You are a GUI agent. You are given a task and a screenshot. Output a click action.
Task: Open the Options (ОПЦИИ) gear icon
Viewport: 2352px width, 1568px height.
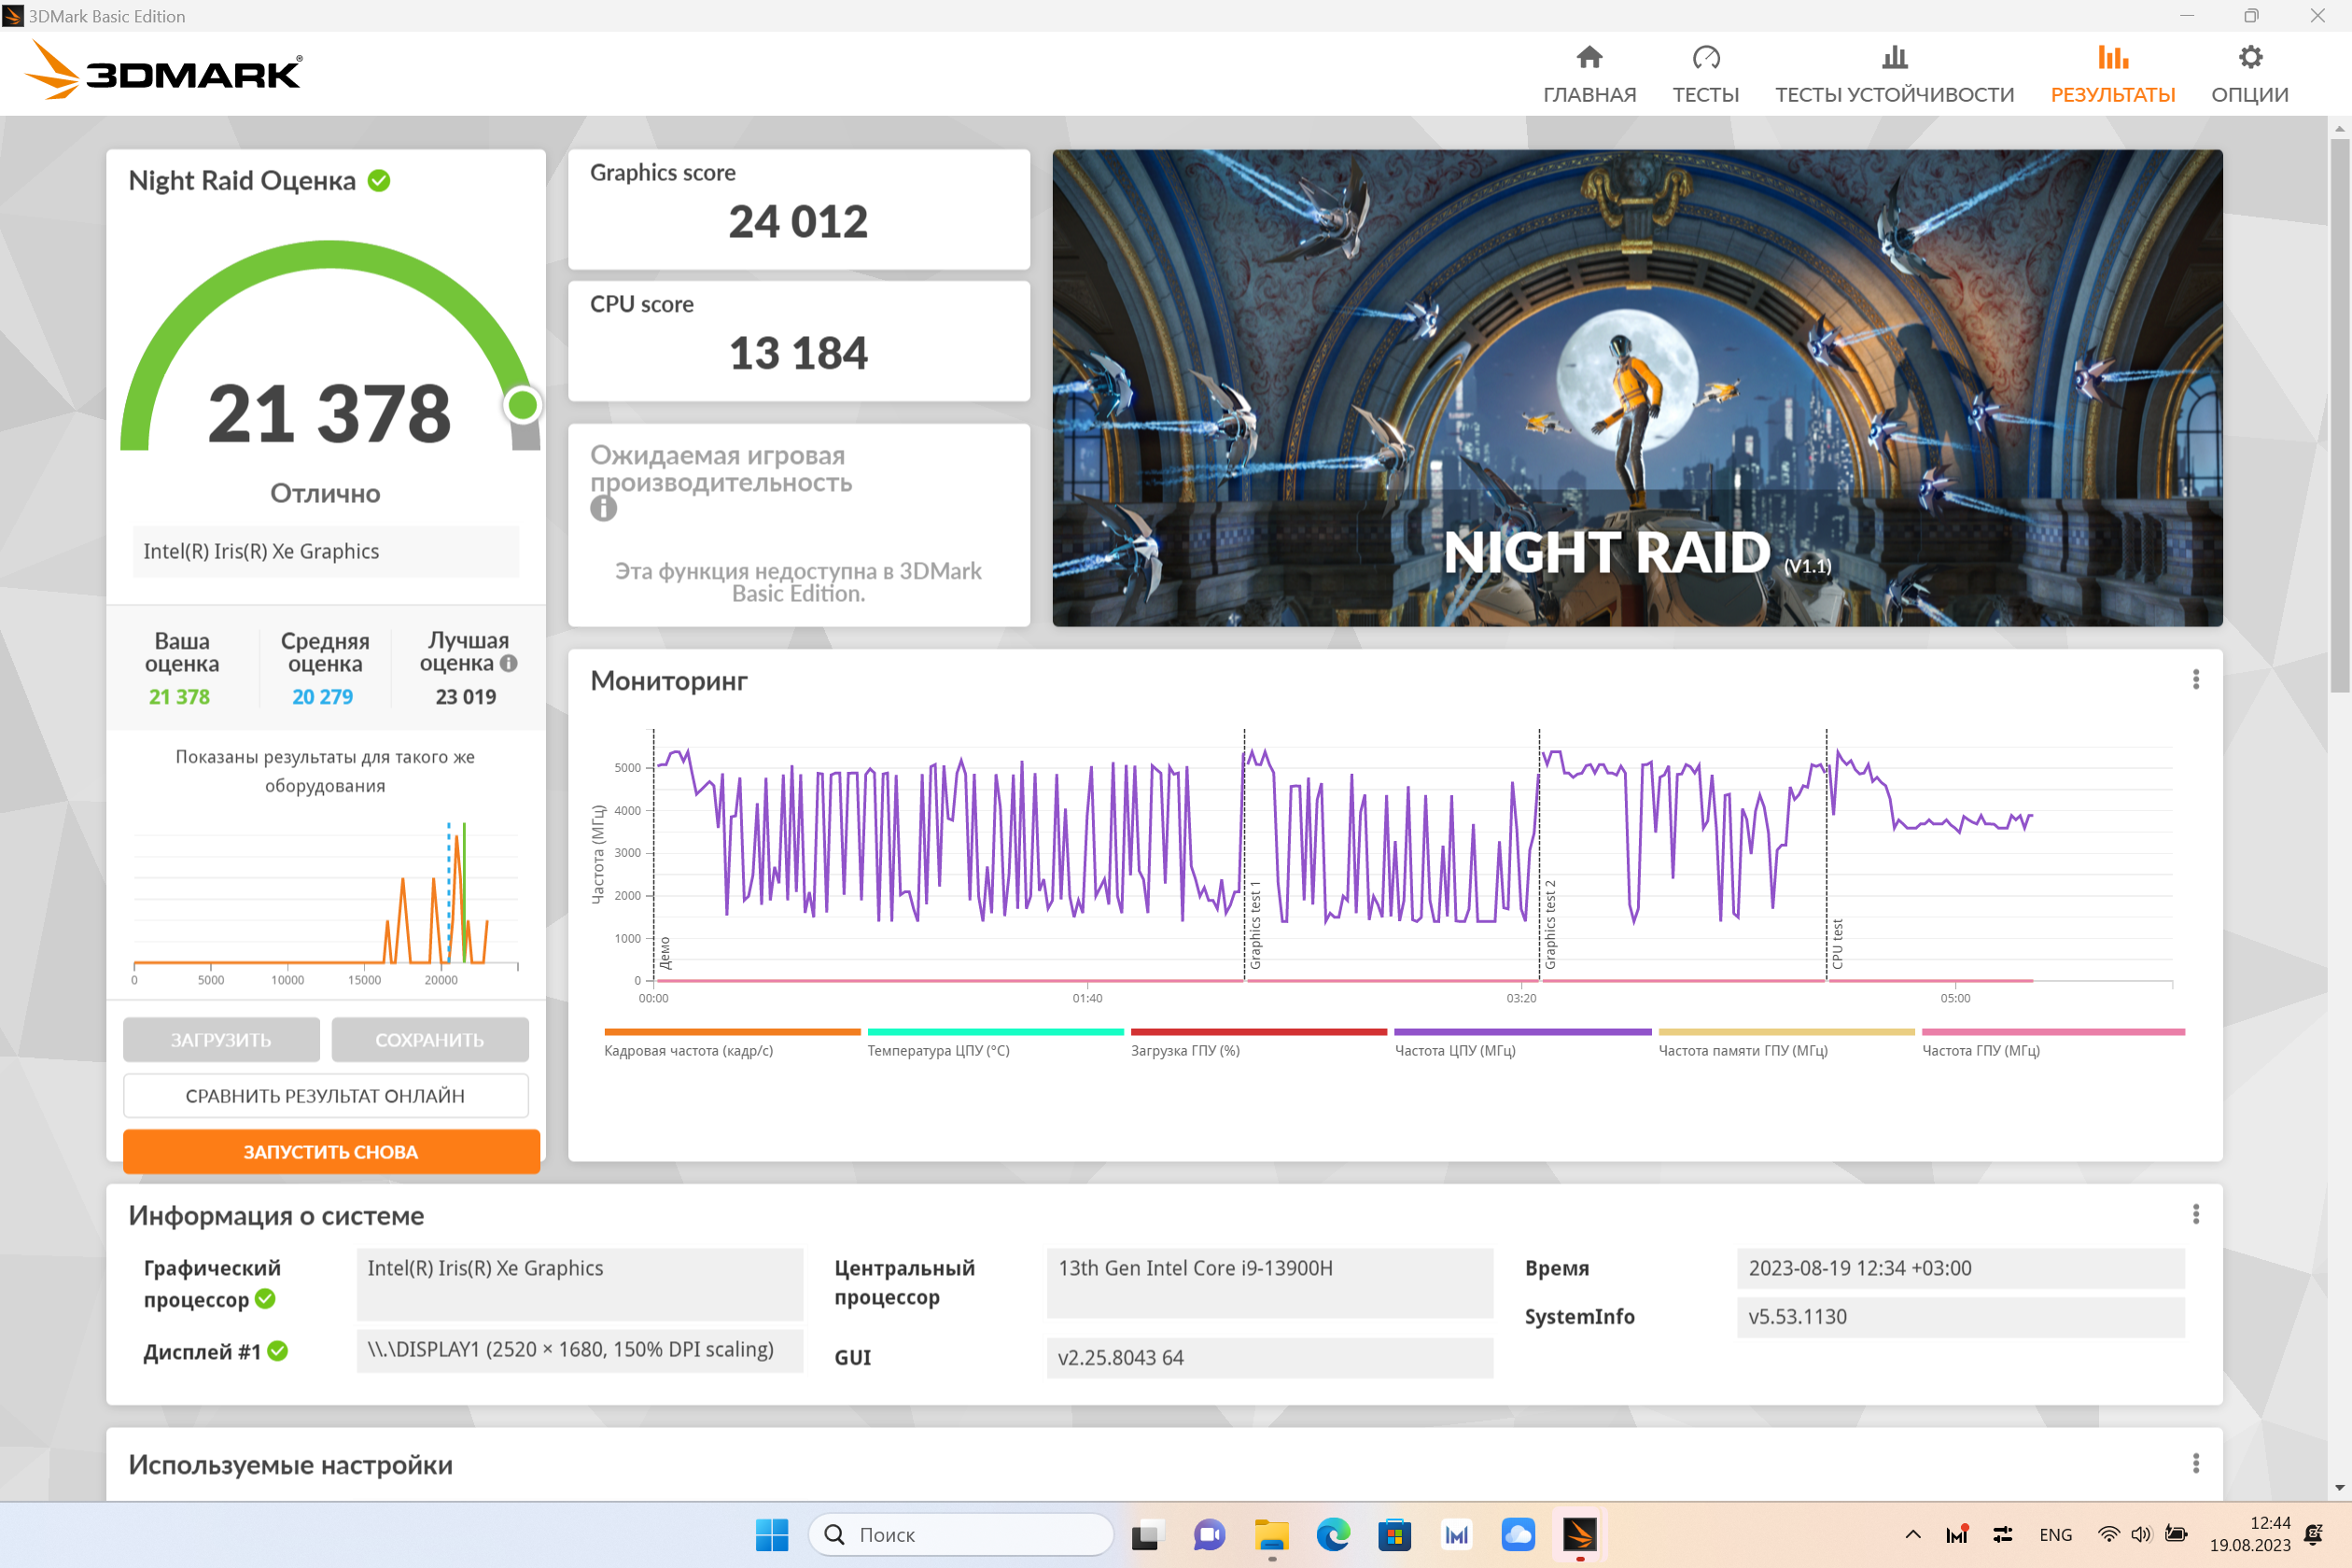pos(2250,58)
